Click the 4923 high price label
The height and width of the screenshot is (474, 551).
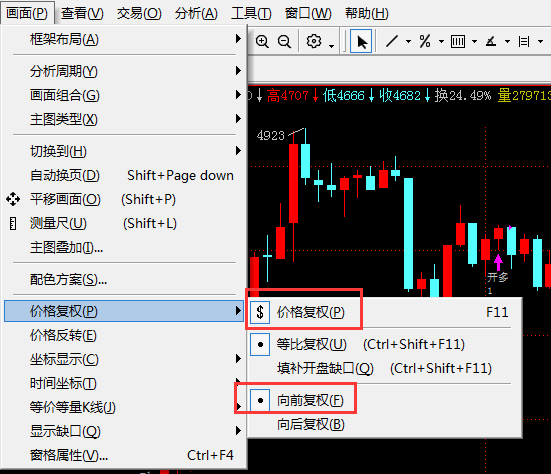(271, 135)
